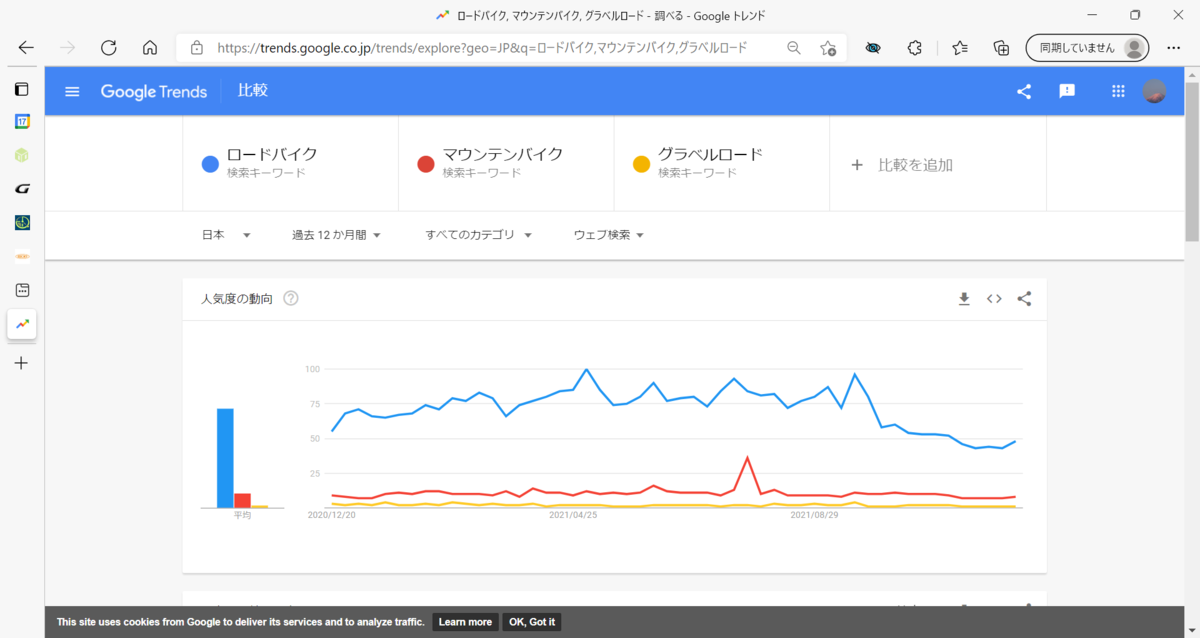Select the Google Trends sidebar tab
1200x638 pixels.
pyautogui.click(x=22, y=324)
